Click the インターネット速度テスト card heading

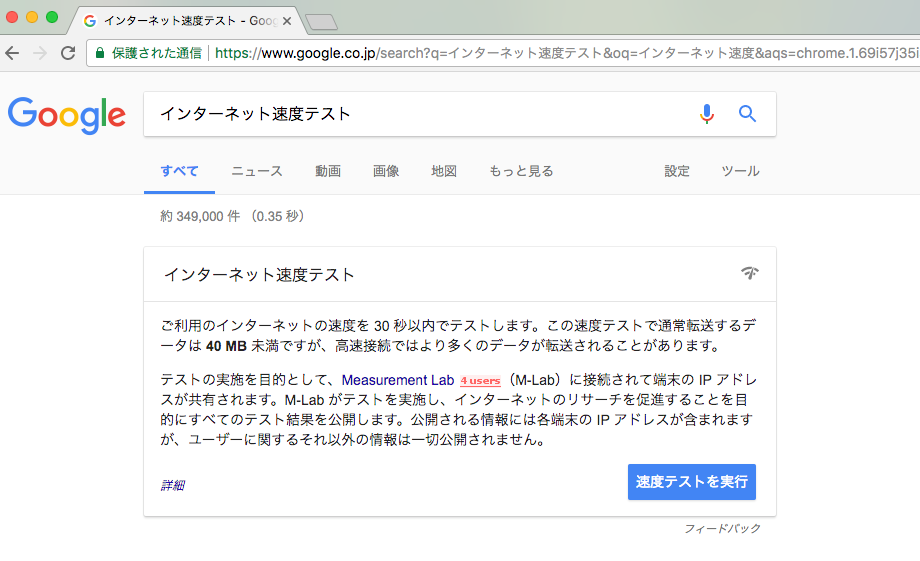pyautogui.click(x=259, y=275)
